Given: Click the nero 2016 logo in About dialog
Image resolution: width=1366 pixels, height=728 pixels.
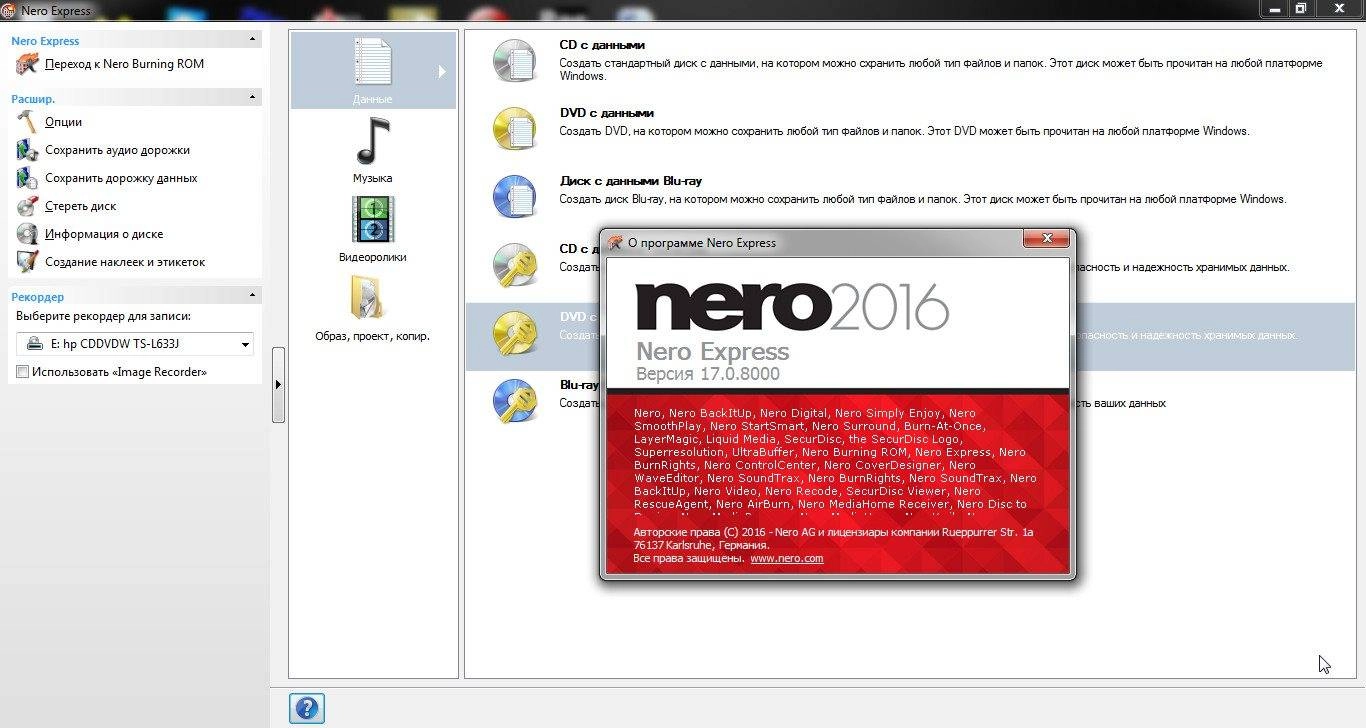Looking at the screenshot, I should point(792,307).
